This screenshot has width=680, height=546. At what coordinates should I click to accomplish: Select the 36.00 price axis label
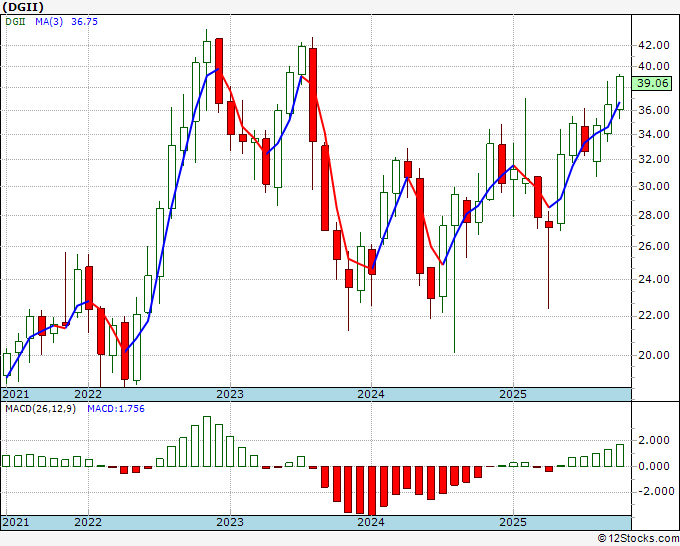click(653, 110)
